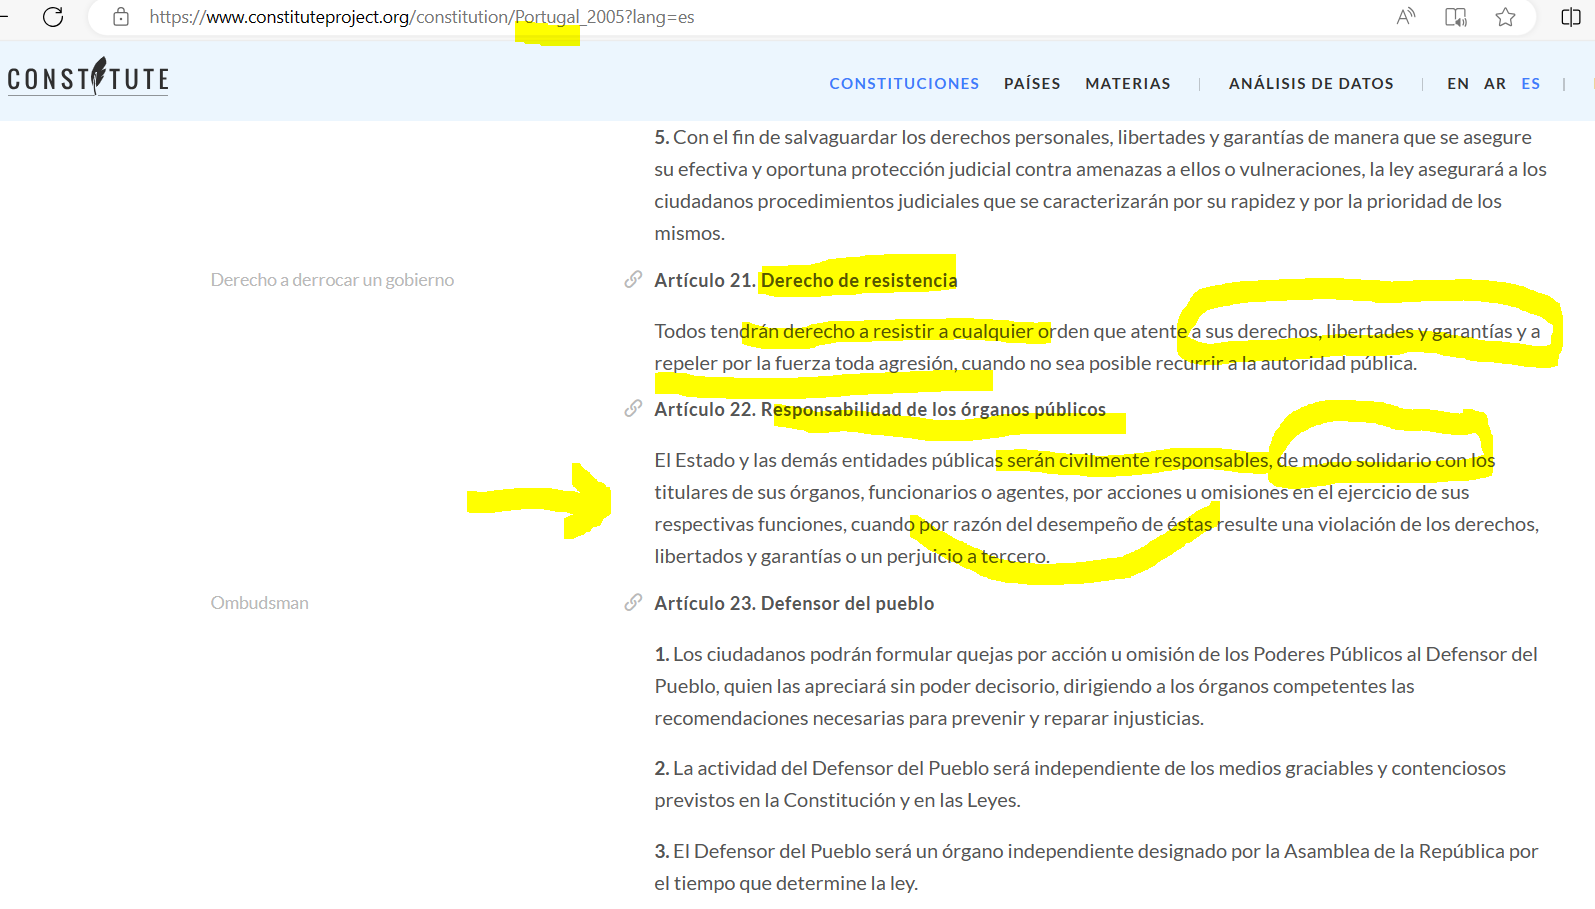The height and width of the screenshot is (909, 1595).
Task: Copy the link icon beside Artículo 21
Action: coord(633,279)
